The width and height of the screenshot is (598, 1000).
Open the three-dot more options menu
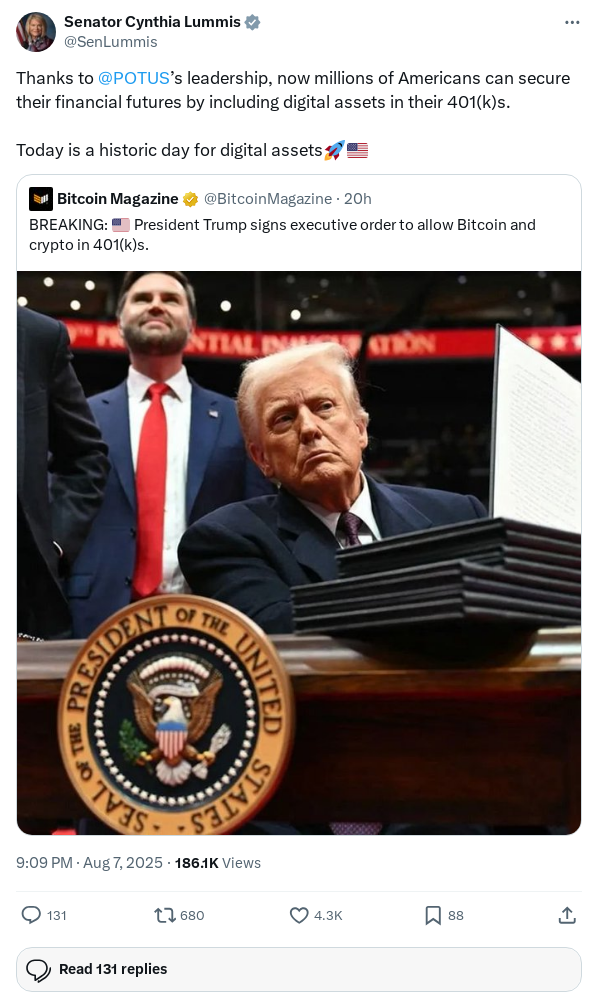572,22
